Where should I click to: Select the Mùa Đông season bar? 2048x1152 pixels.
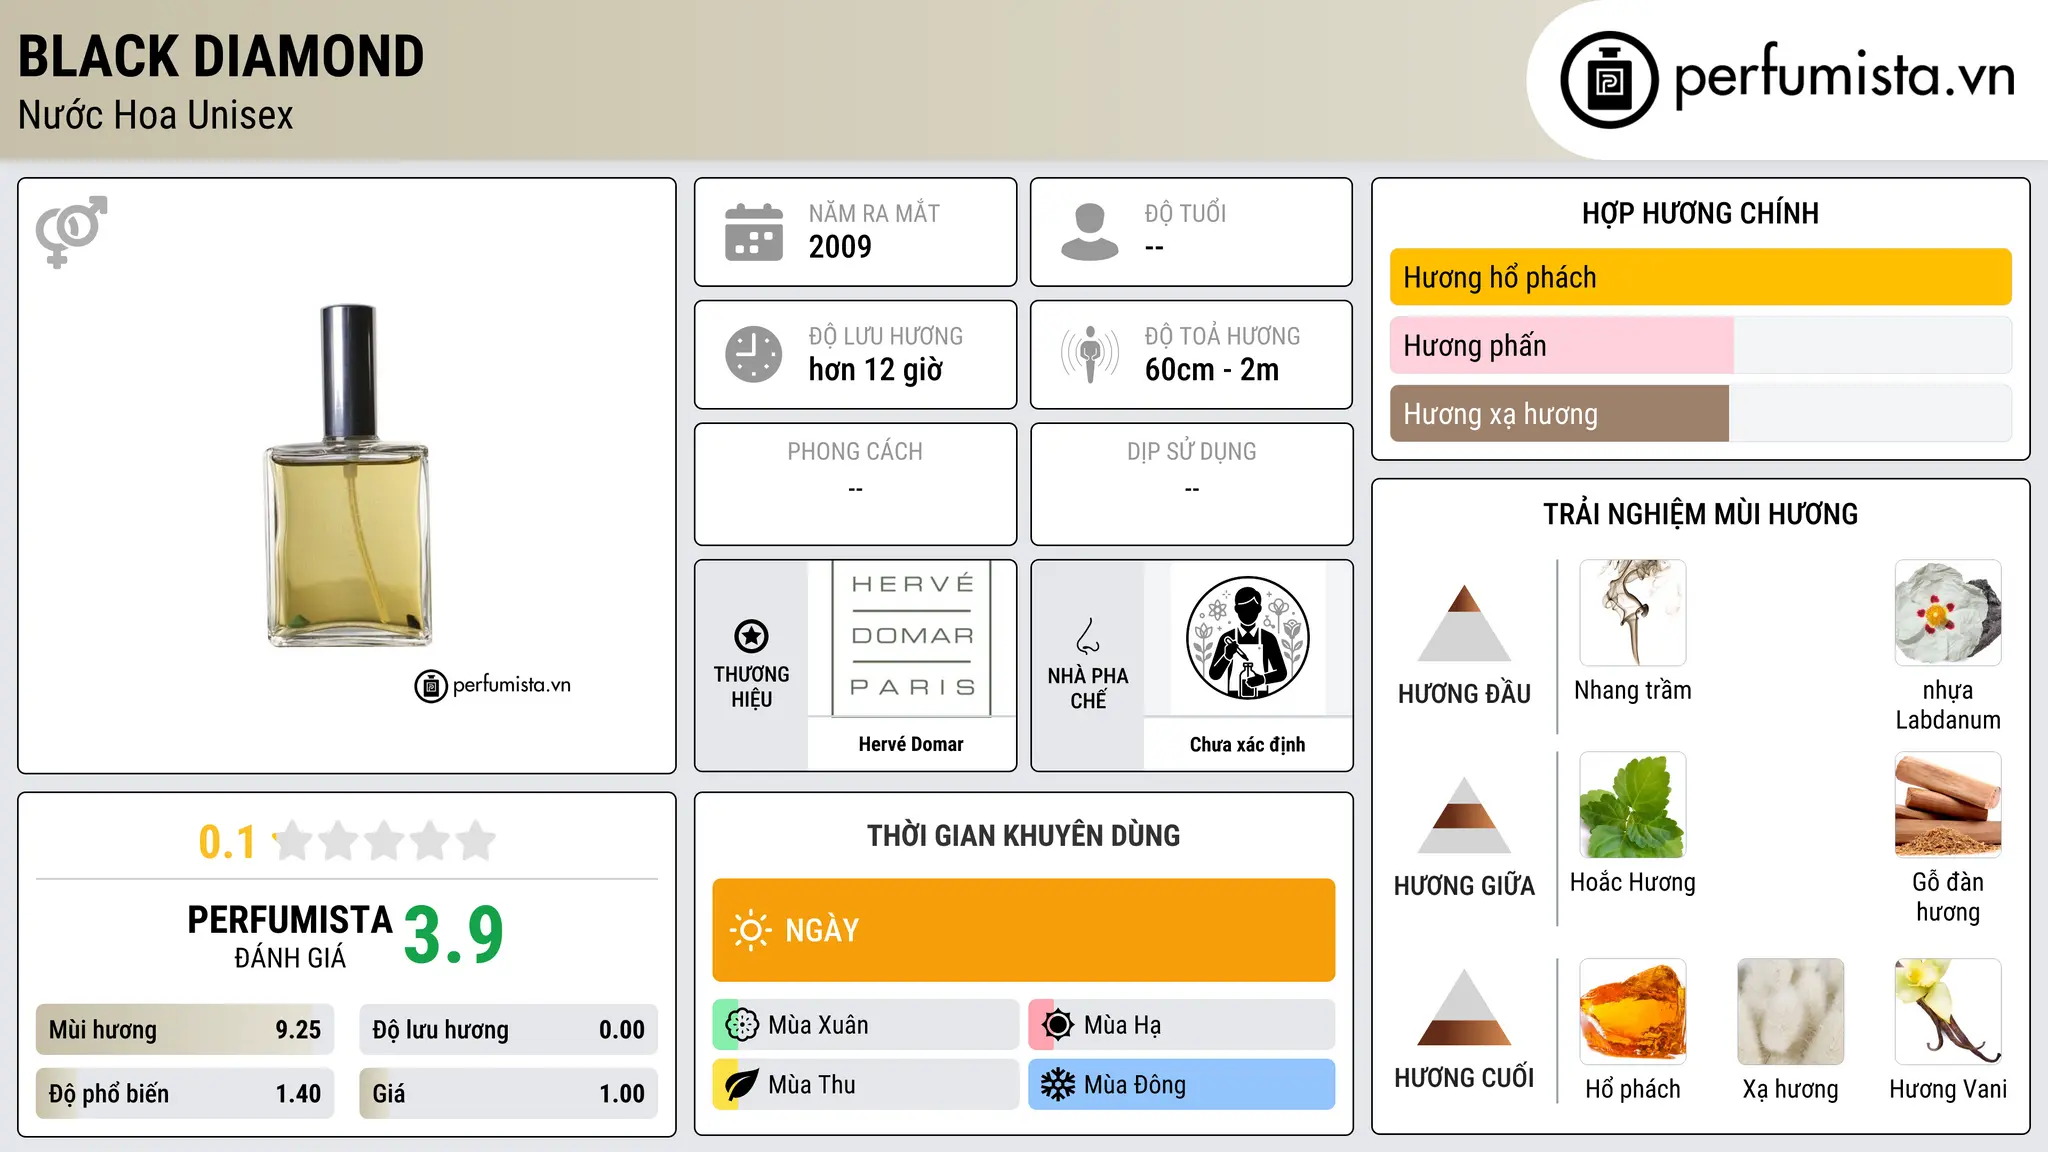(1182, 1085)
